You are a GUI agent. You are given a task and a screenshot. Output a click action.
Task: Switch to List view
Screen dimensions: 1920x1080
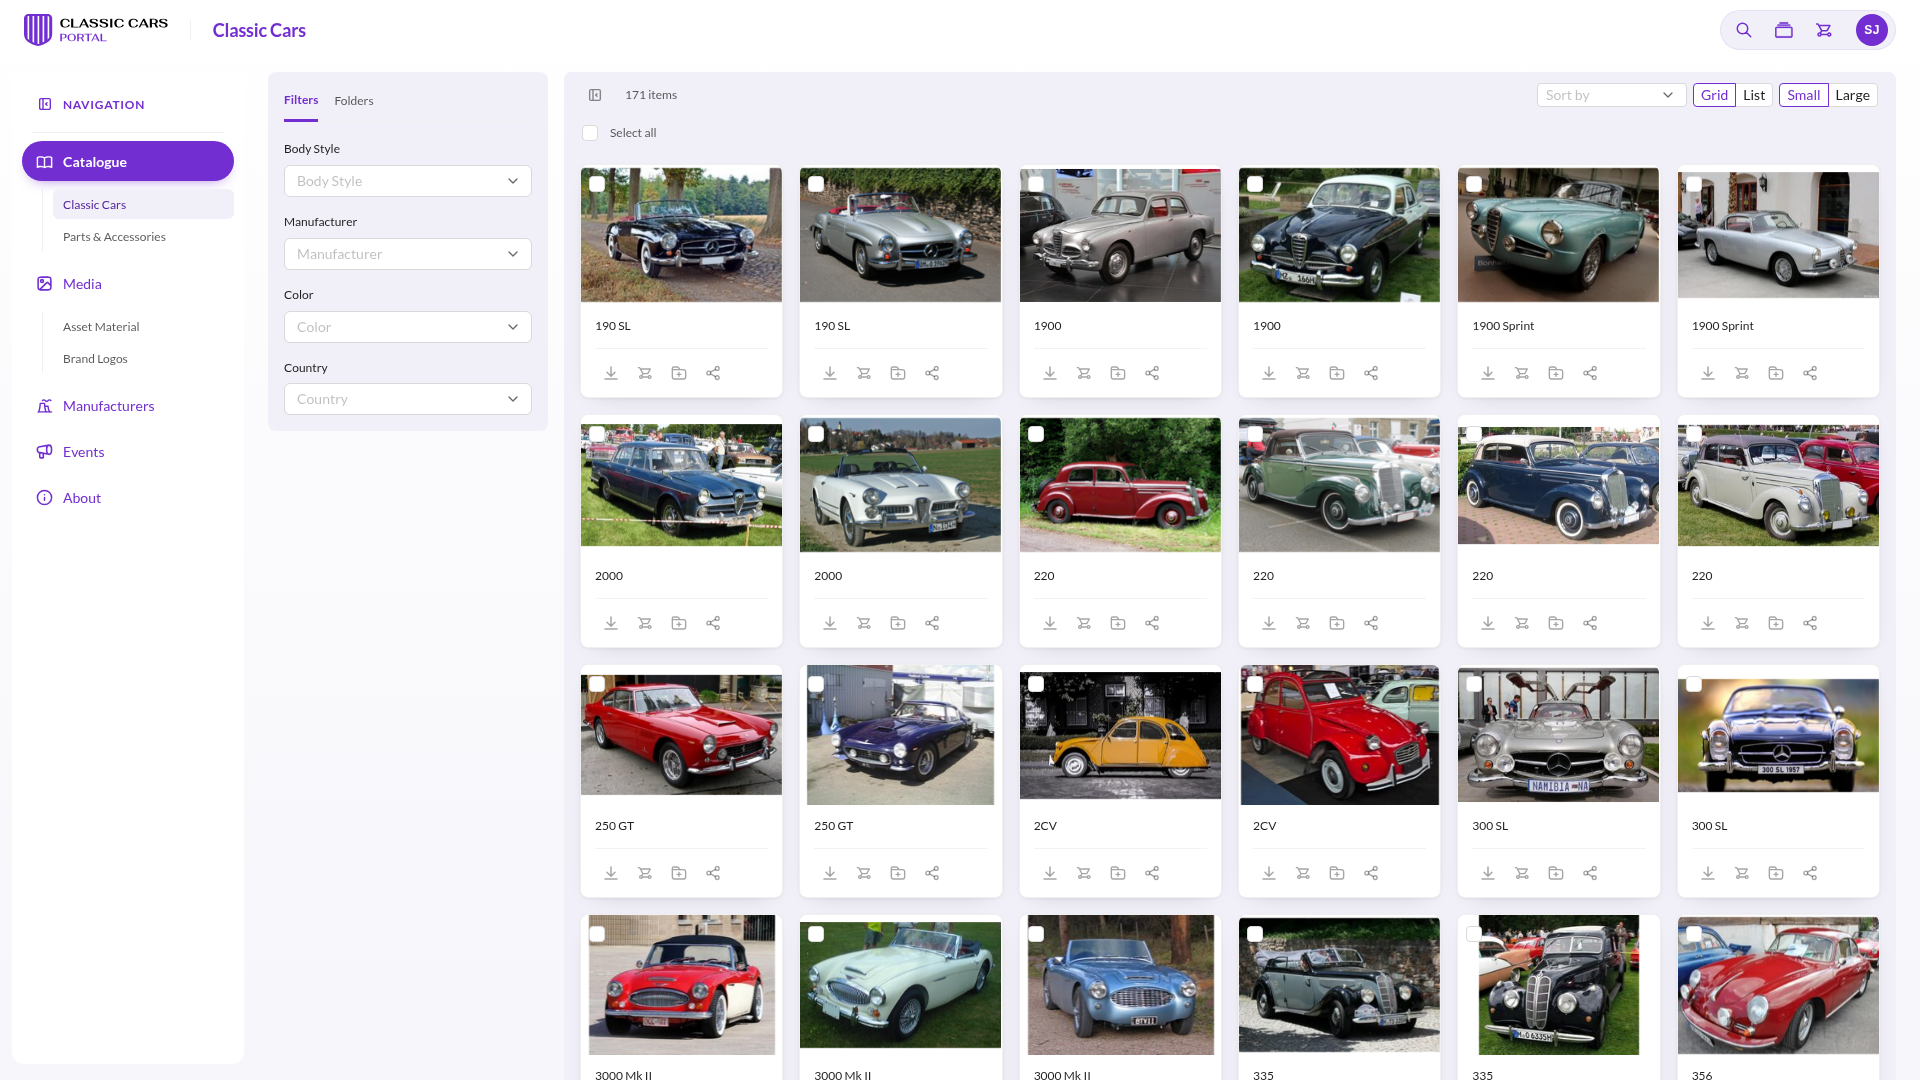pyautogui.click(x=1754, y=95)
